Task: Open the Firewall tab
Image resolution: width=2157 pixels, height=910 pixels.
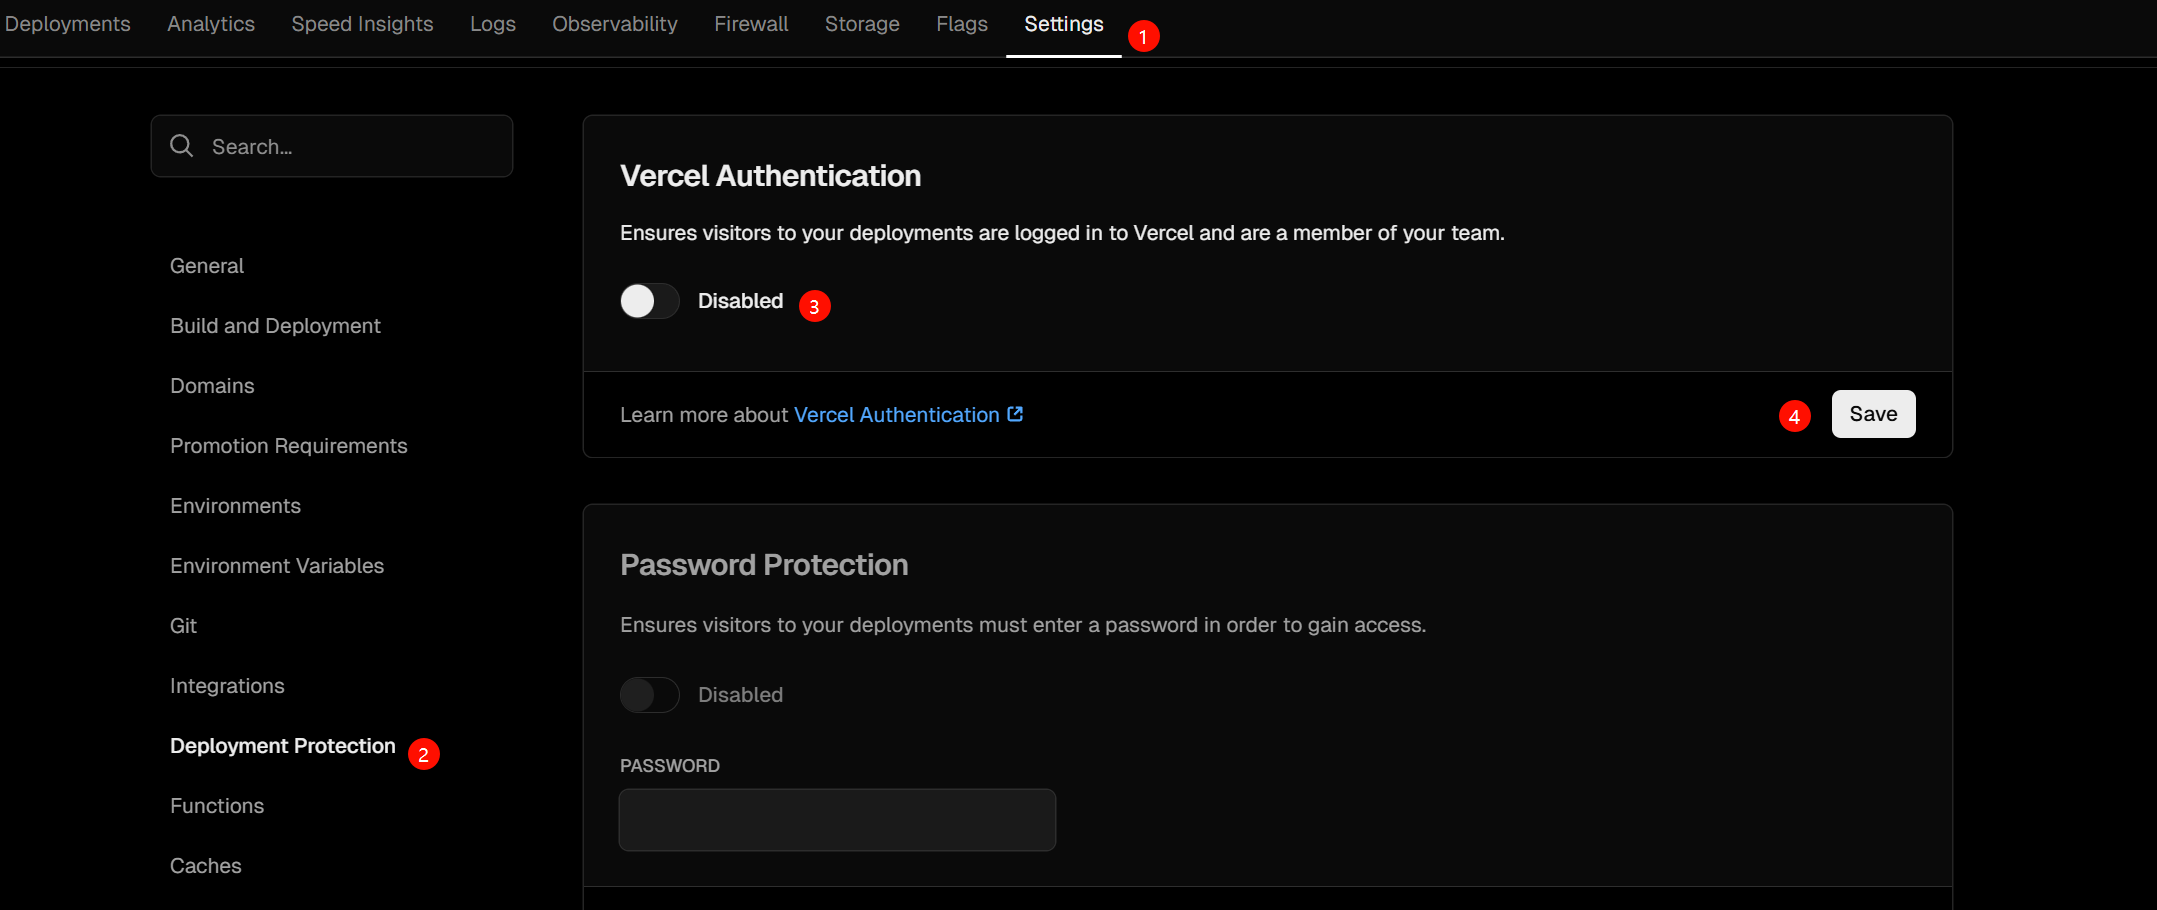Action: click(751, 24)
